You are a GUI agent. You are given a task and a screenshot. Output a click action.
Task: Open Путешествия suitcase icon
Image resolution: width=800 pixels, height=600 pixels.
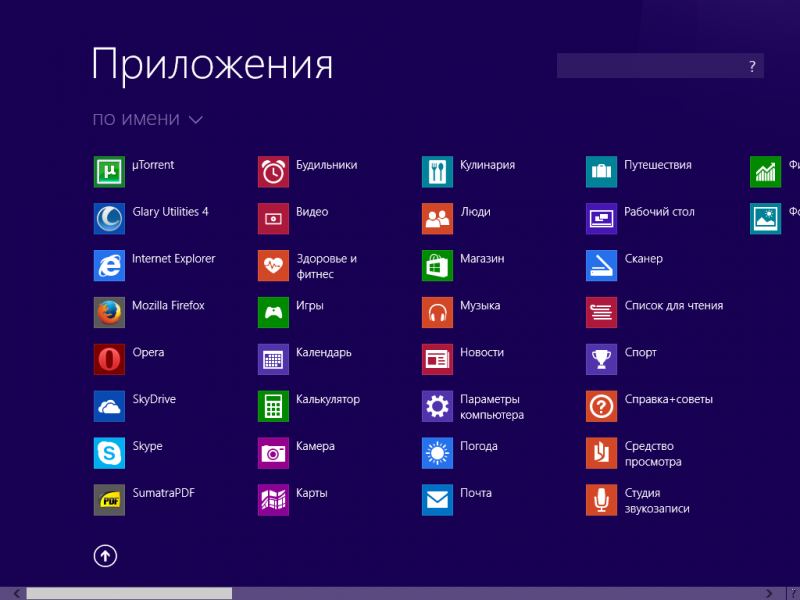click(602, 172)
